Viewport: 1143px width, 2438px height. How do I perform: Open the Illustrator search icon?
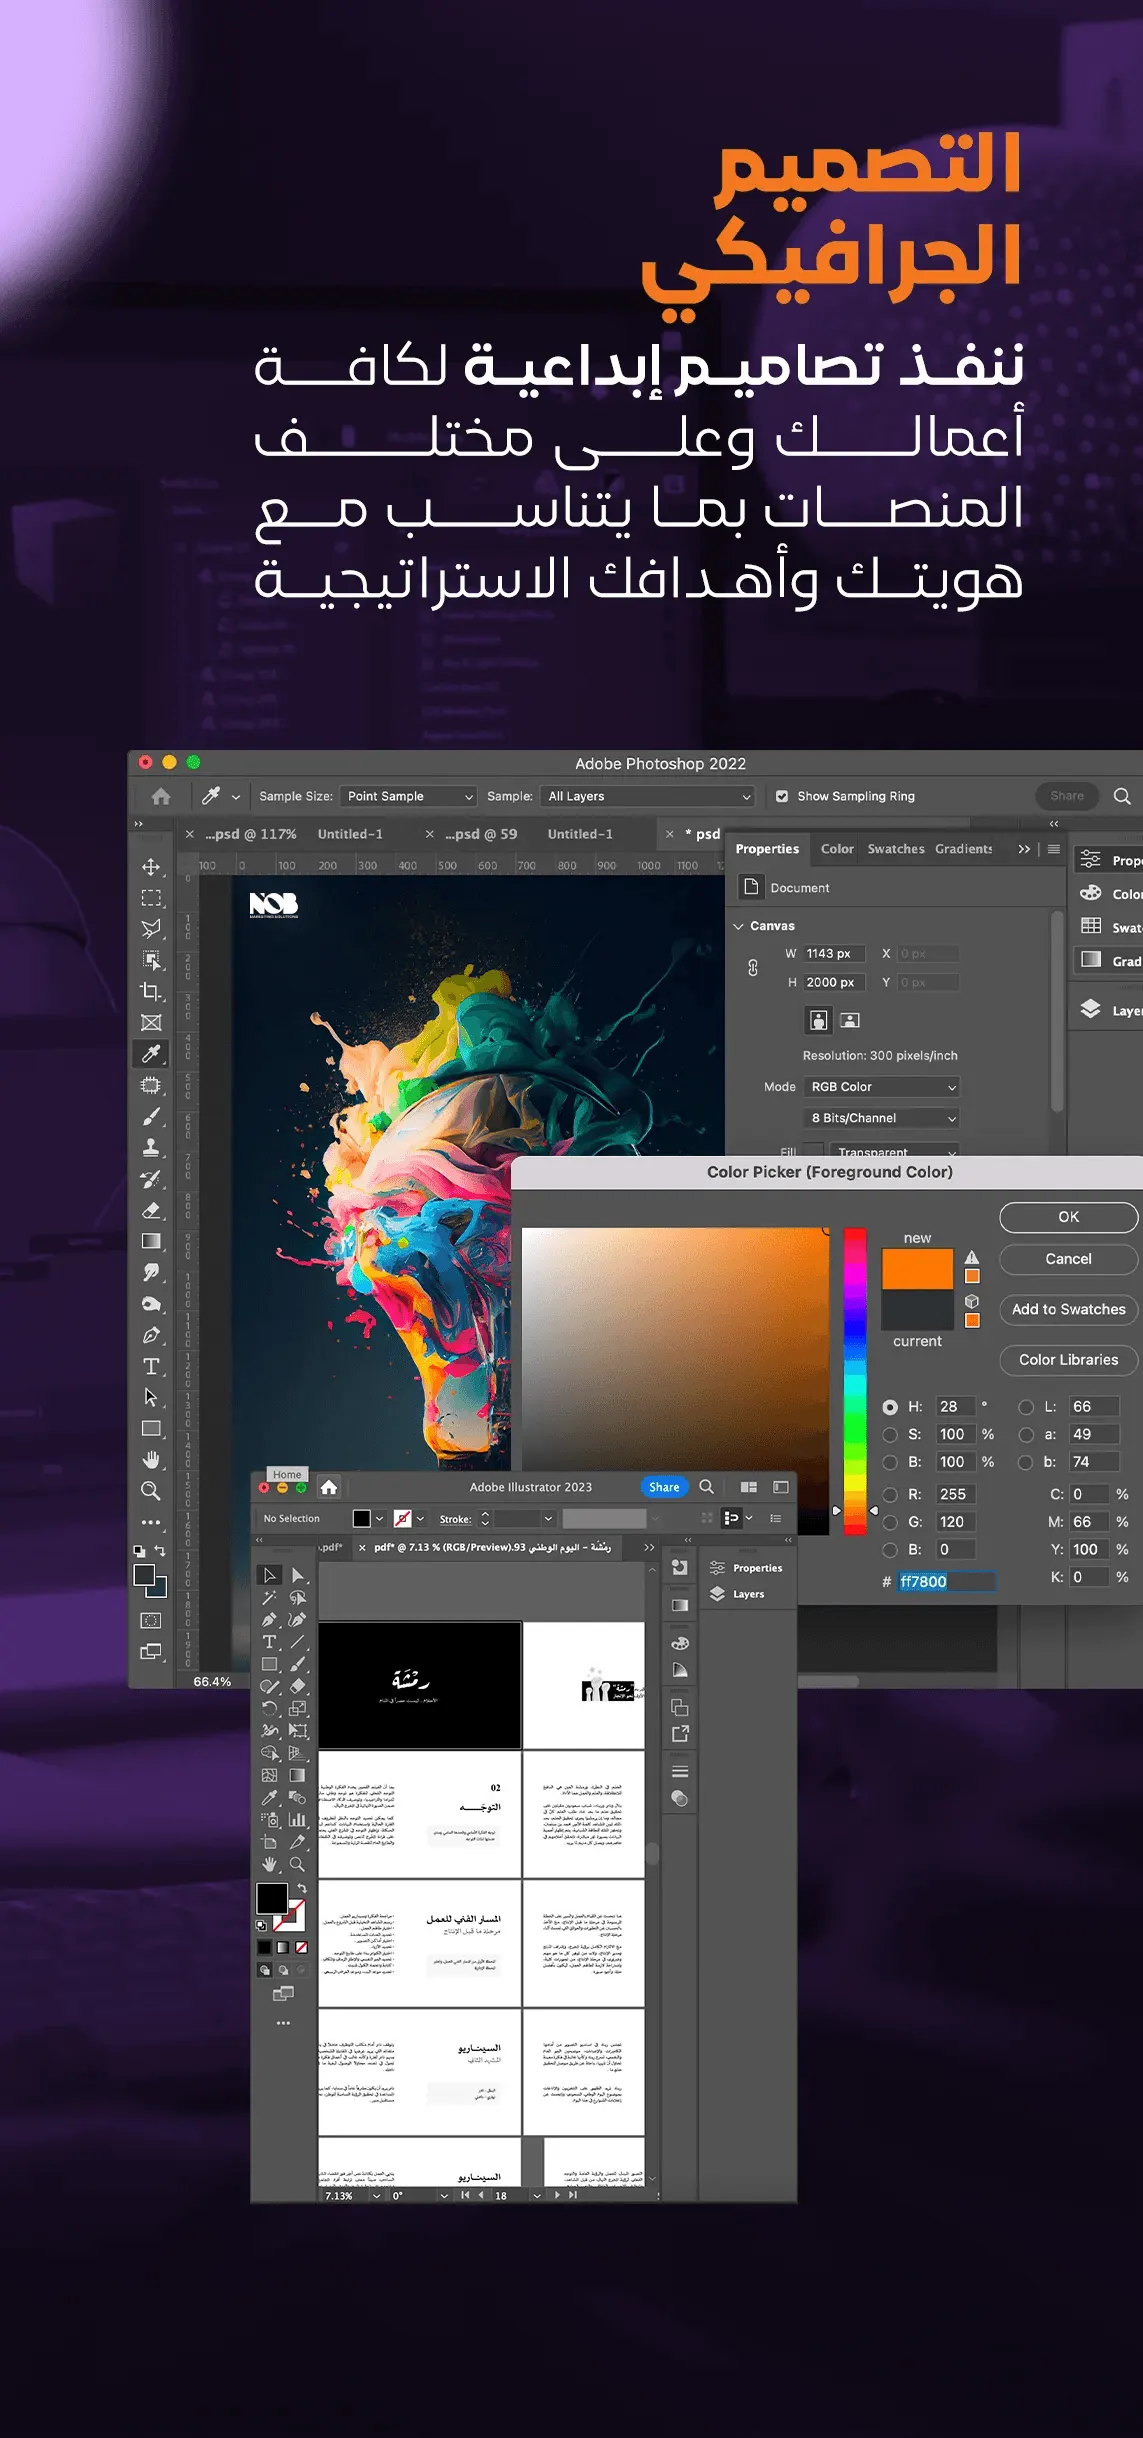tap(706, 1487)
